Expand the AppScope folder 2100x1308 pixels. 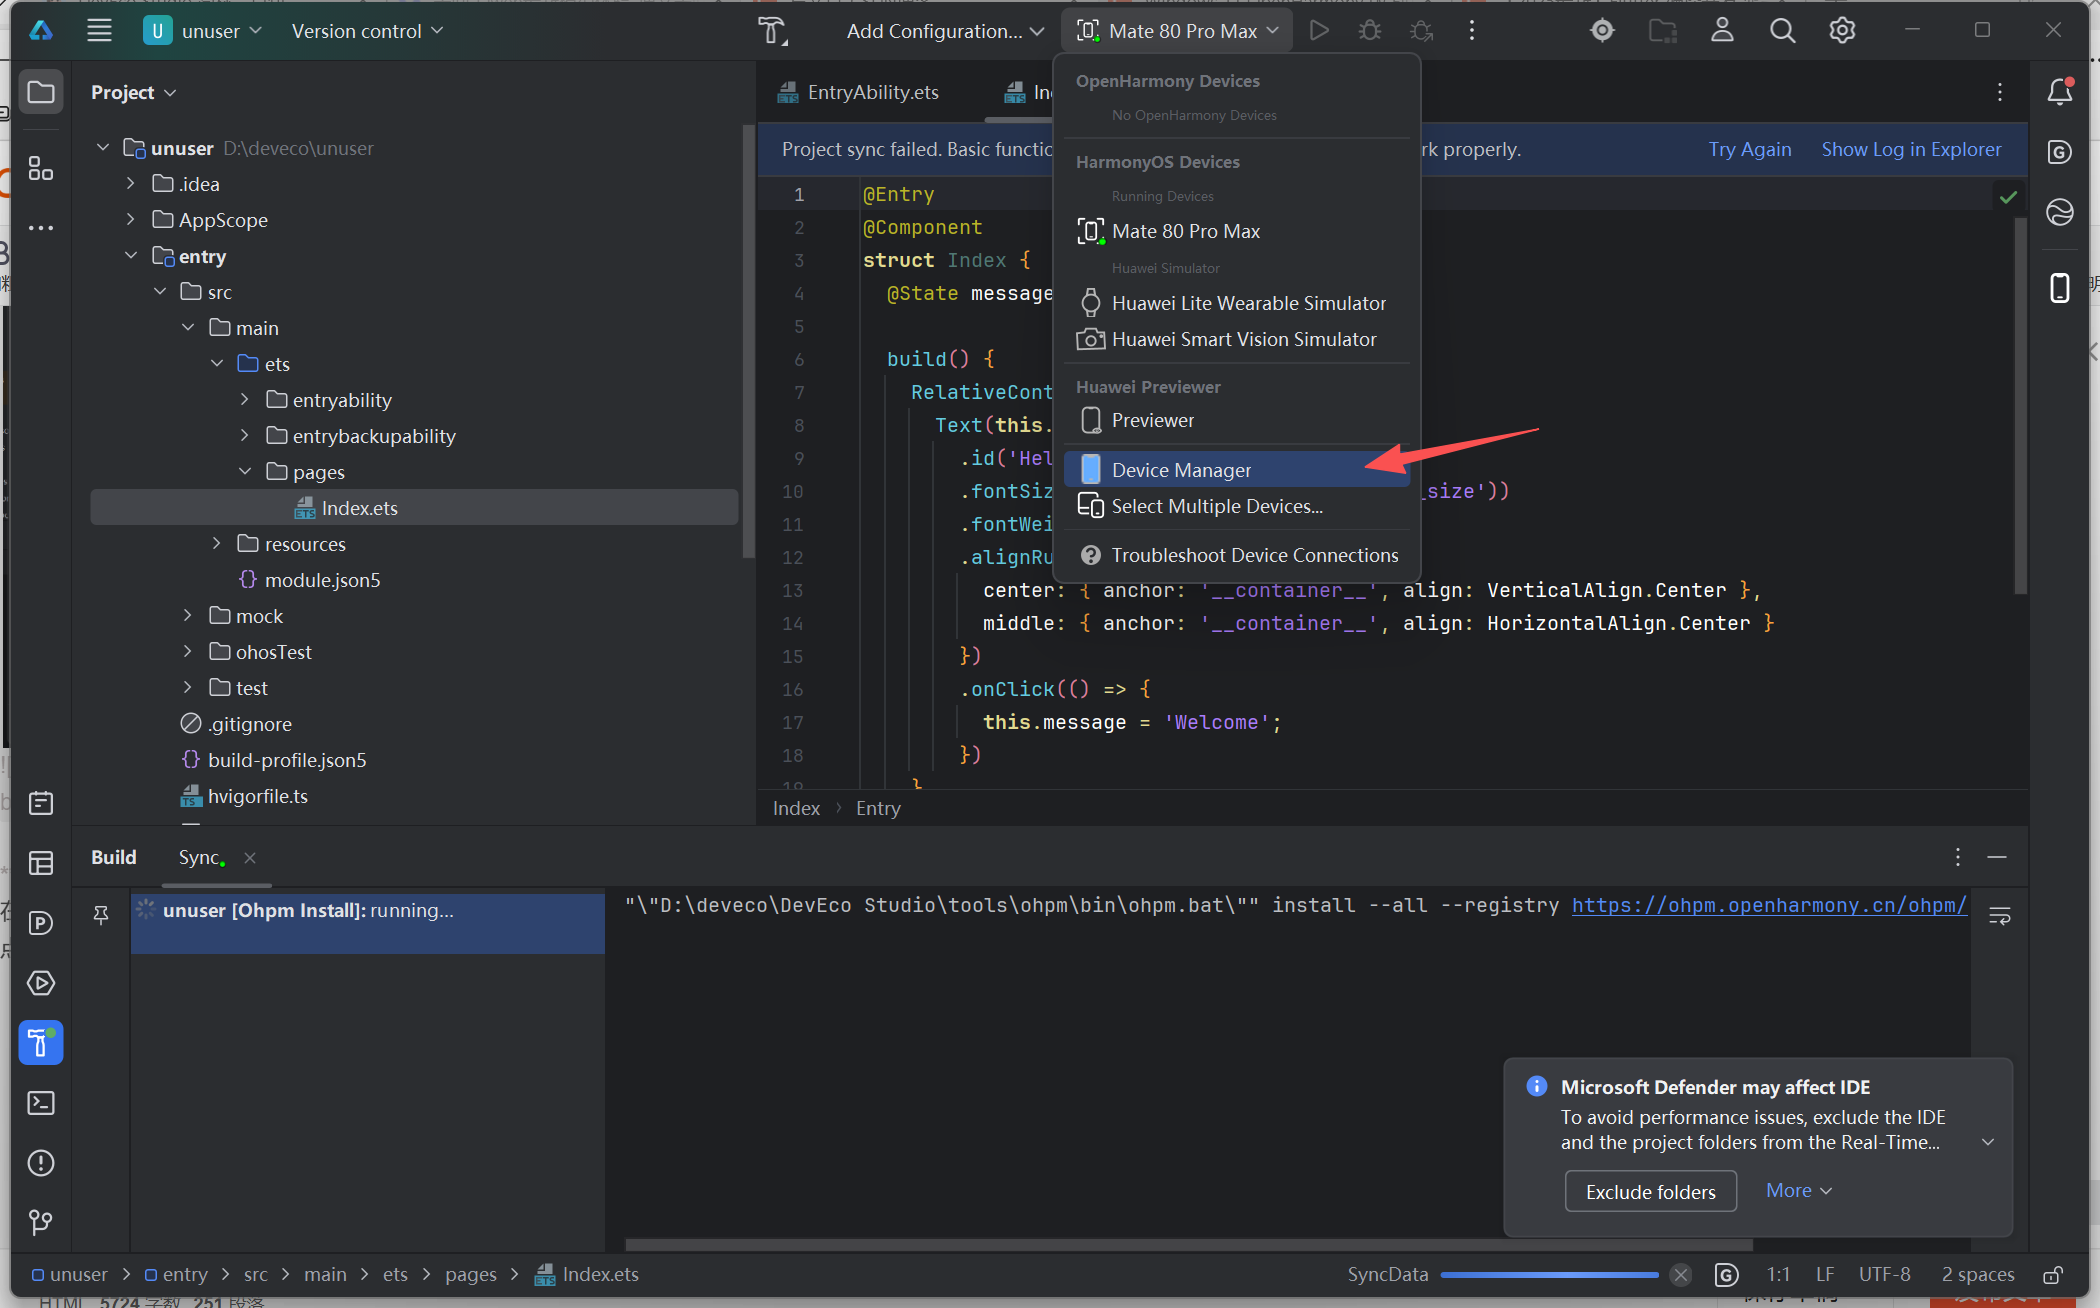(x=131, y=220)
